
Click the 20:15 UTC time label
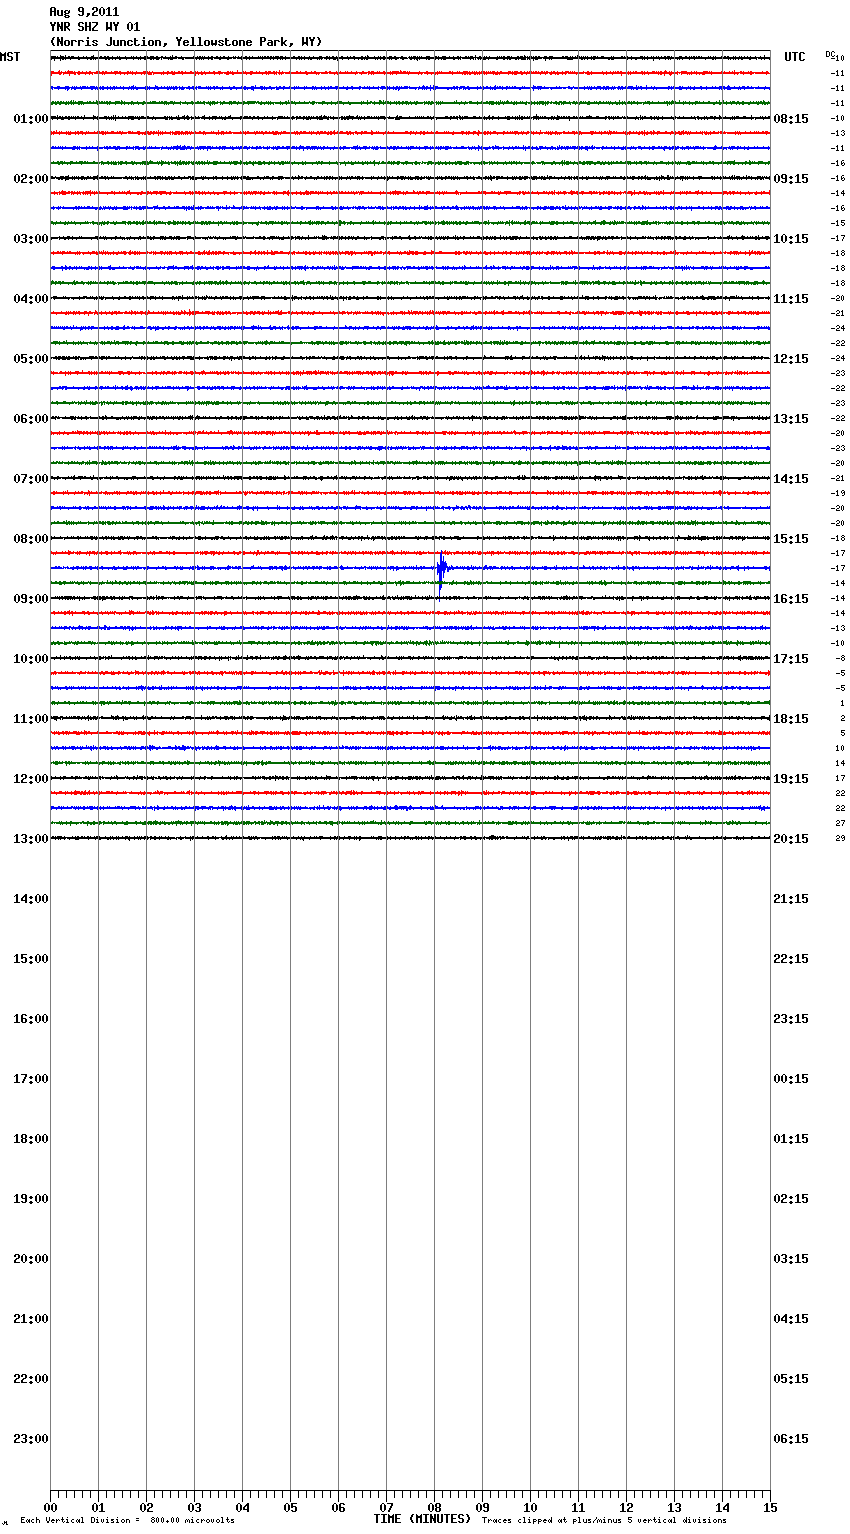click(x=791, y=839)
